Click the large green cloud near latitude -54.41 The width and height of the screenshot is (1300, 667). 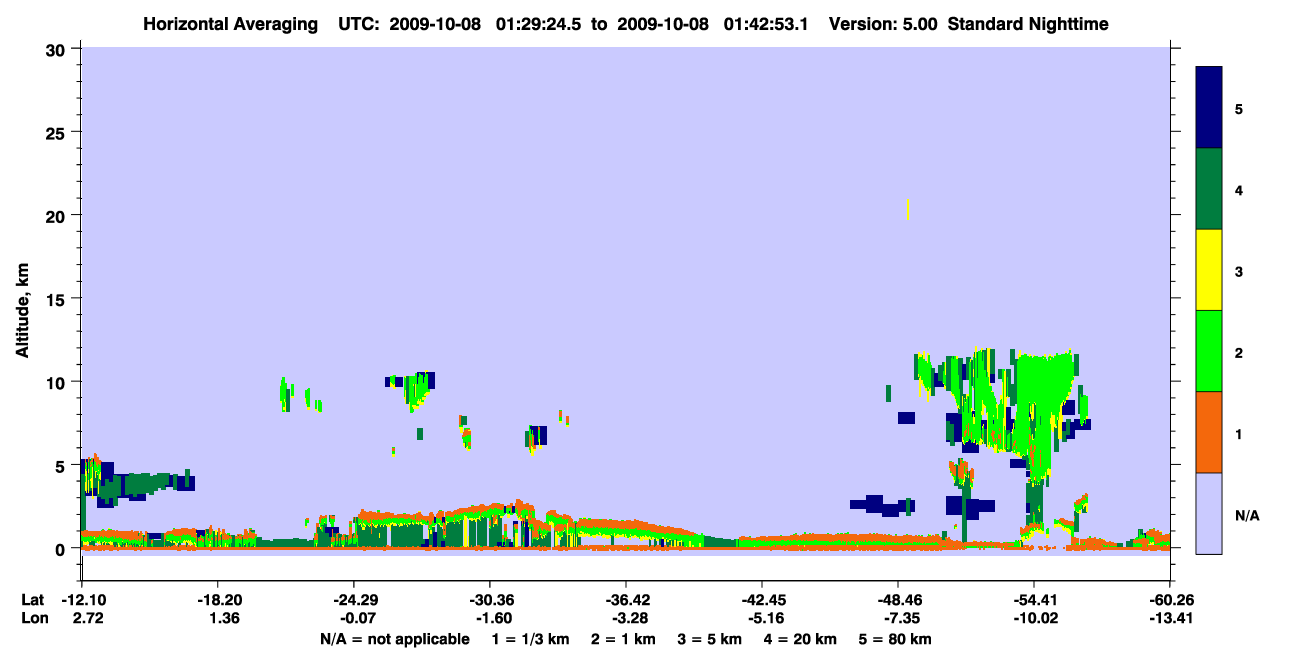click(1045, 400)
